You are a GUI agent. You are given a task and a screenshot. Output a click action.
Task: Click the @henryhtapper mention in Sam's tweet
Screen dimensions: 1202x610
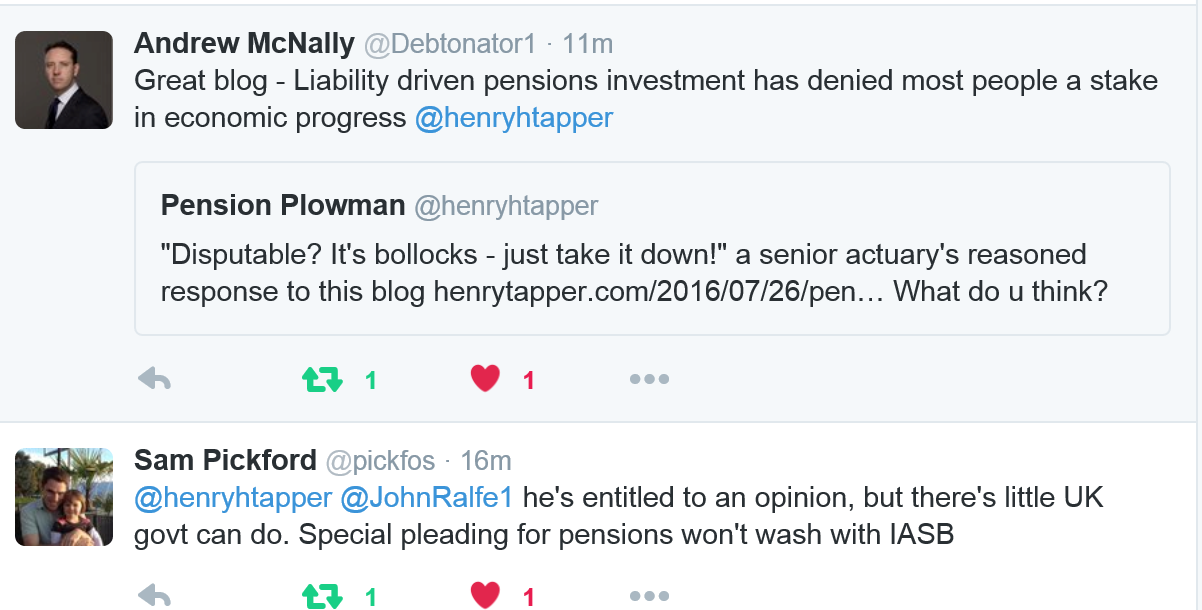tap(233, 497)
